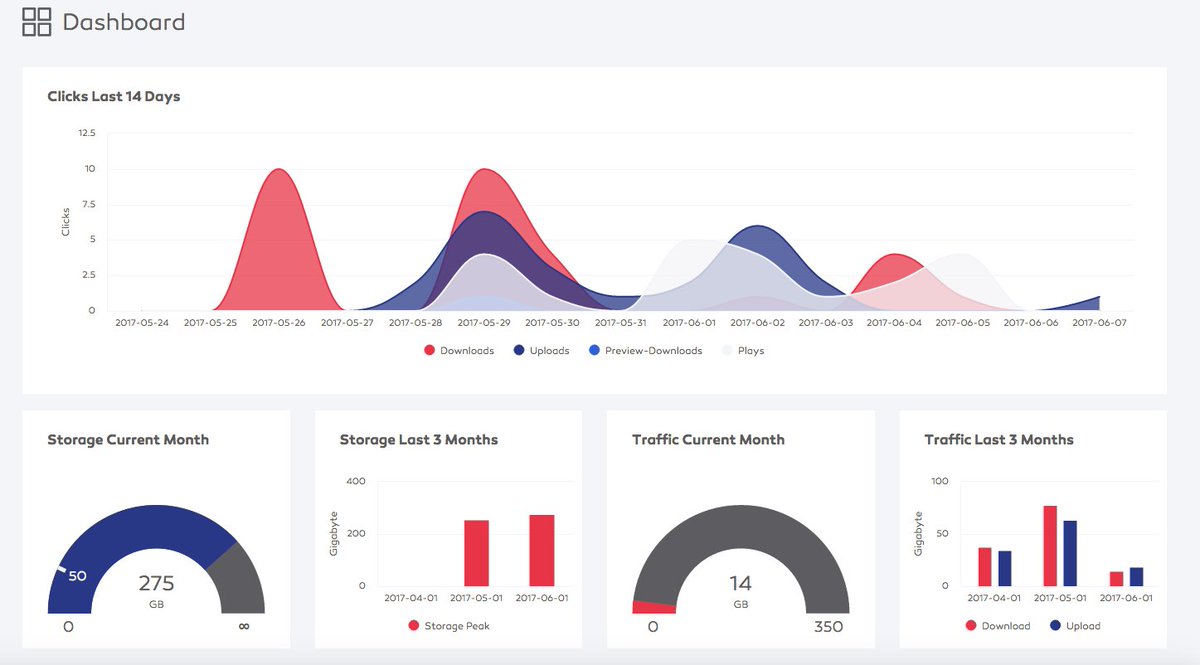
Task: Open the Clicks Last 14 Days panel
Action: [x=114, y=96]
